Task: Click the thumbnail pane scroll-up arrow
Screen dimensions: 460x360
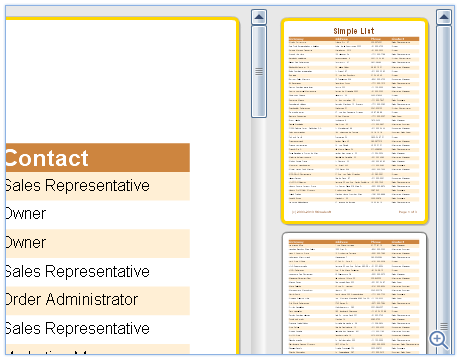Action: [x=444, y=17]
